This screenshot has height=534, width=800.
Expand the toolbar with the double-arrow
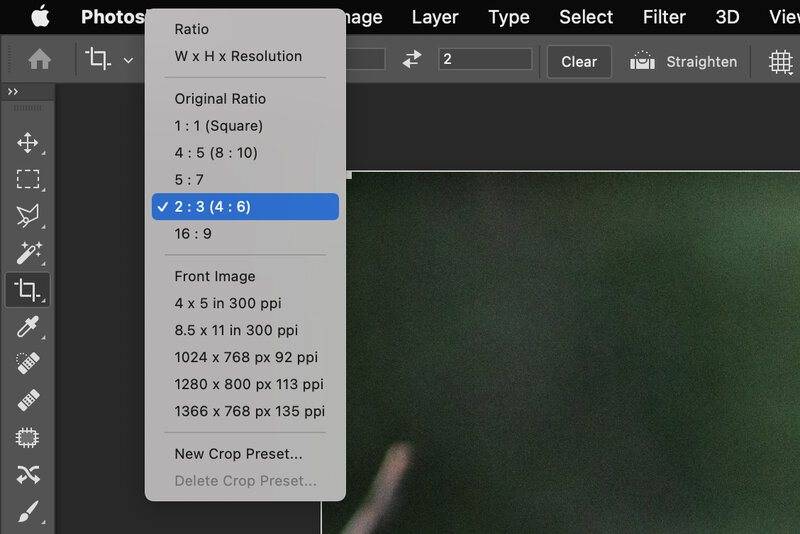(13, 91)
